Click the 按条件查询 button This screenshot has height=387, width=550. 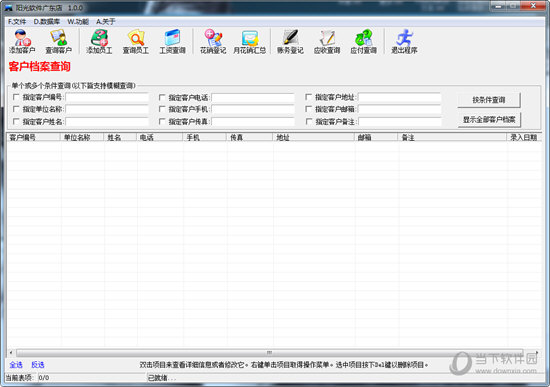pos(489,100)
